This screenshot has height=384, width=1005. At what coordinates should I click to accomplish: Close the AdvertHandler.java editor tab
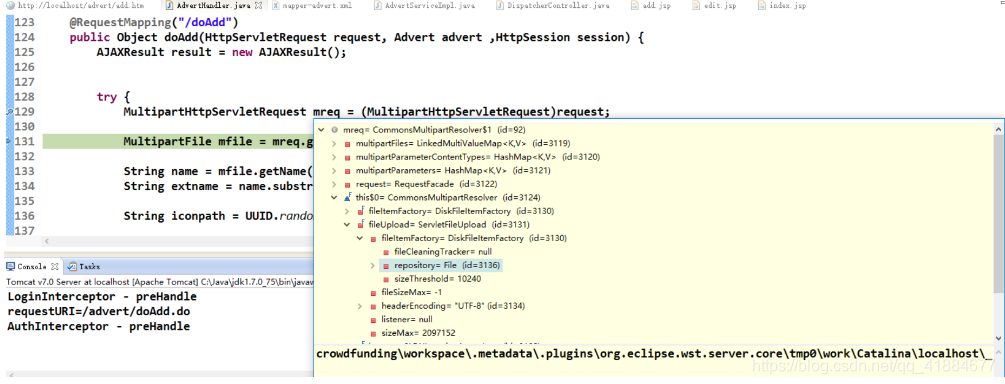tap(258, 5)
